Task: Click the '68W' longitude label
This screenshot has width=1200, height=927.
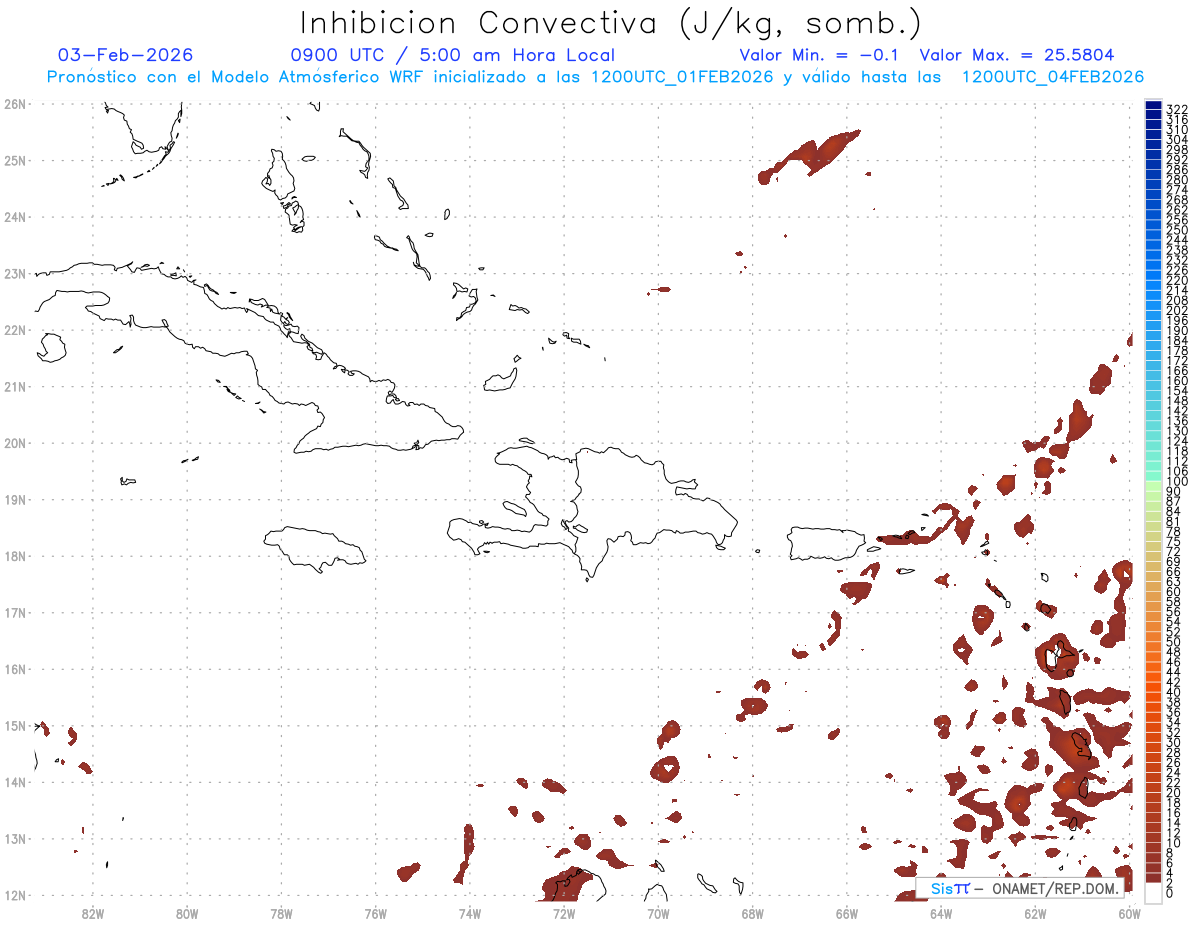Action: point(753,912)
